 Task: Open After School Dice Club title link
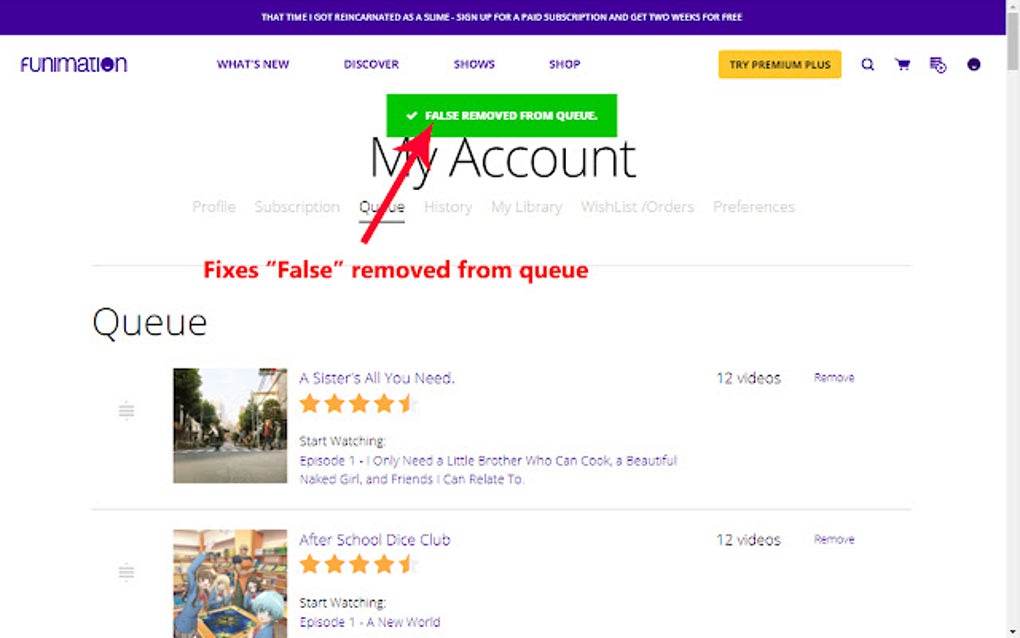[375, 540]
